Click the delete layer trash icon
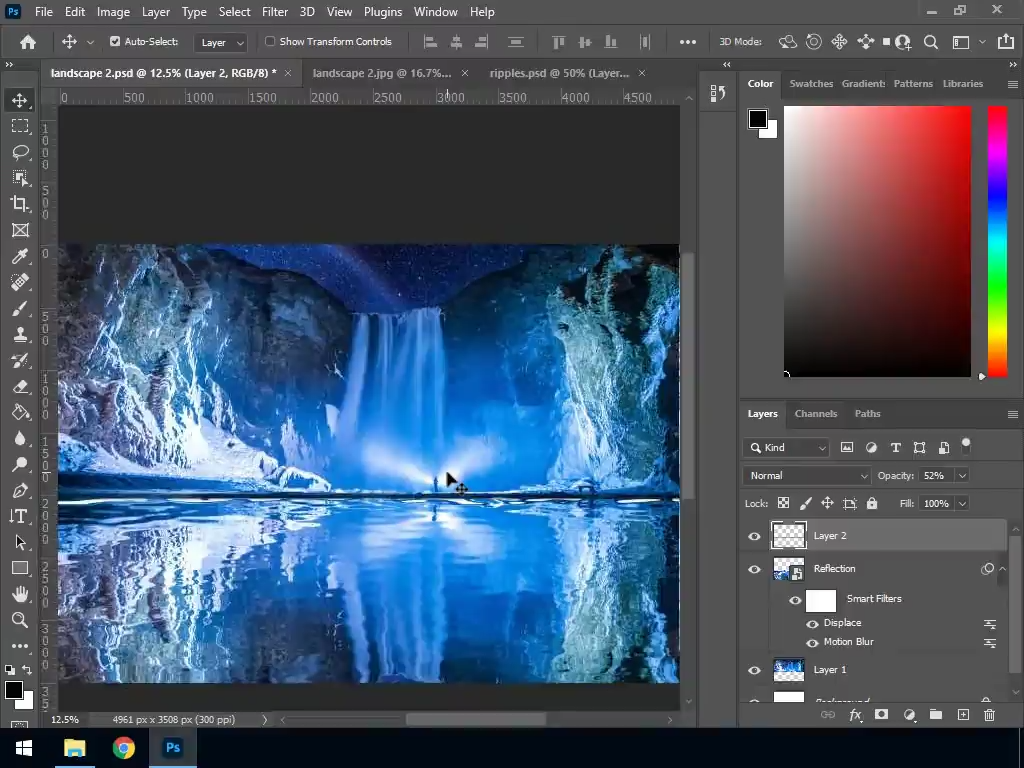 tap(989, 715)
